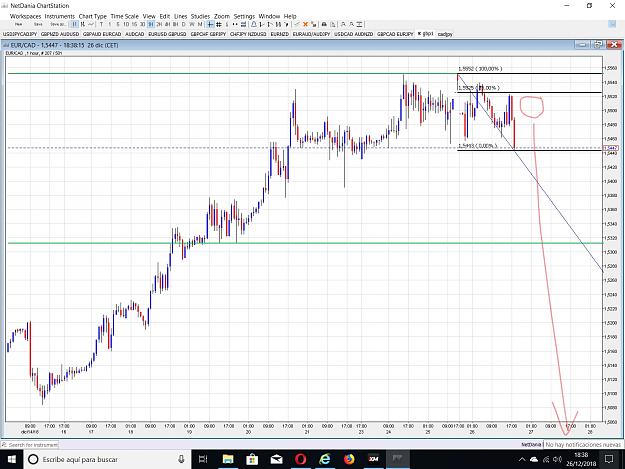This screenshot has height=469, width=625.
Task: Switch to GBPAUD EURCAD workspace tab
Action: [102, 34]
